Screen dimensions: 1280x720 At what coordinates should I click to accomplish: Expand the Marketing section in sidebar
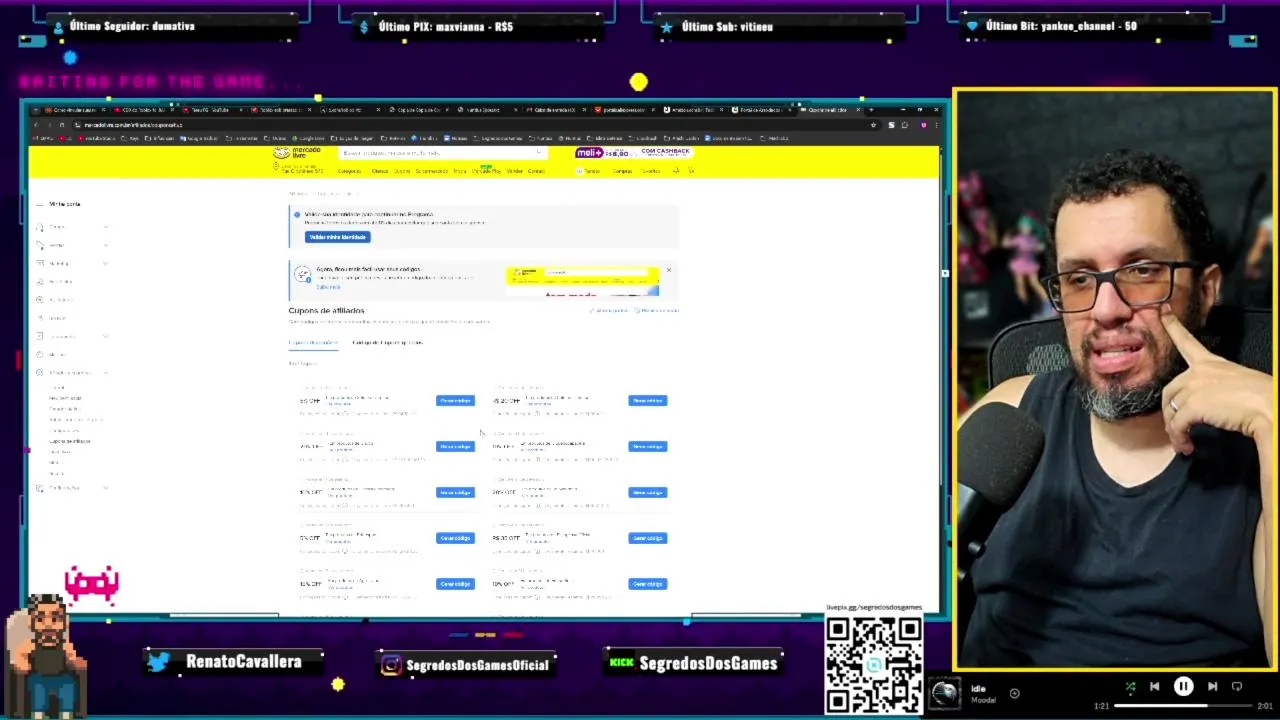click(105, 263)
